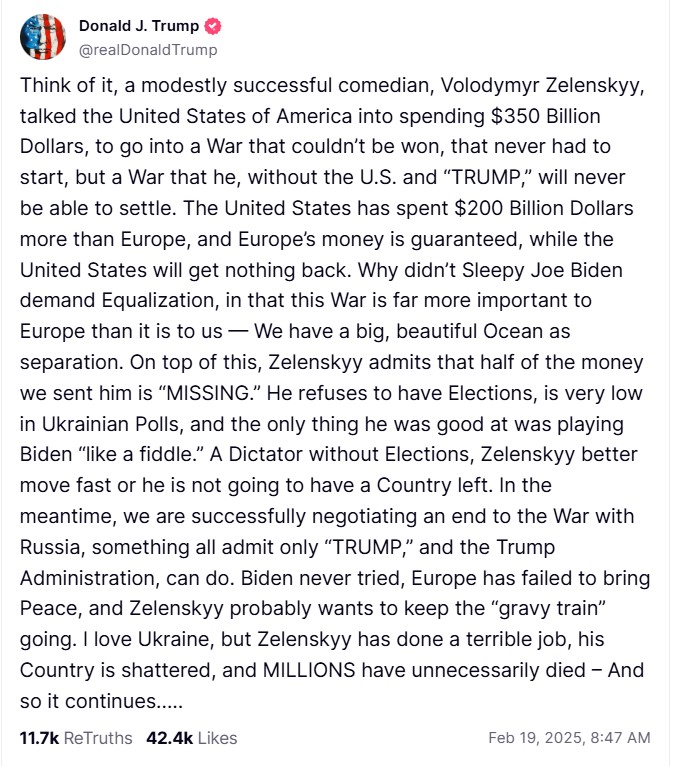673x766 pixels.
Task: Click the @realDonaldTrump handle
Action: coord(148,49)
